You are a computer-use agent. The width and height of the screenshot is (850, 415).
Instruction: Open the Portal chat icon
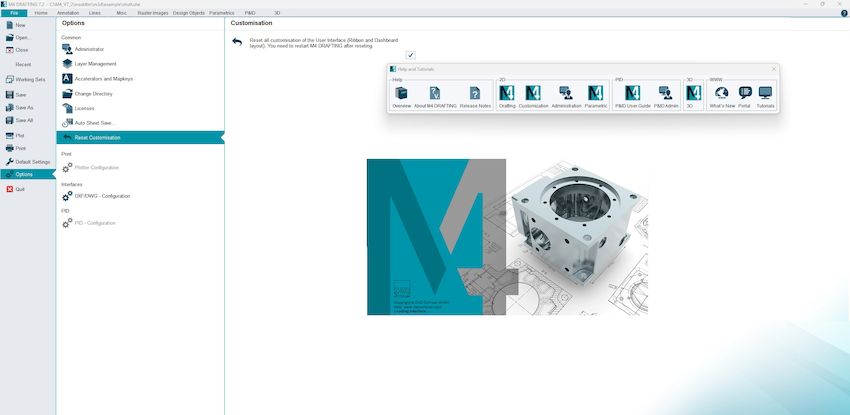744,94
